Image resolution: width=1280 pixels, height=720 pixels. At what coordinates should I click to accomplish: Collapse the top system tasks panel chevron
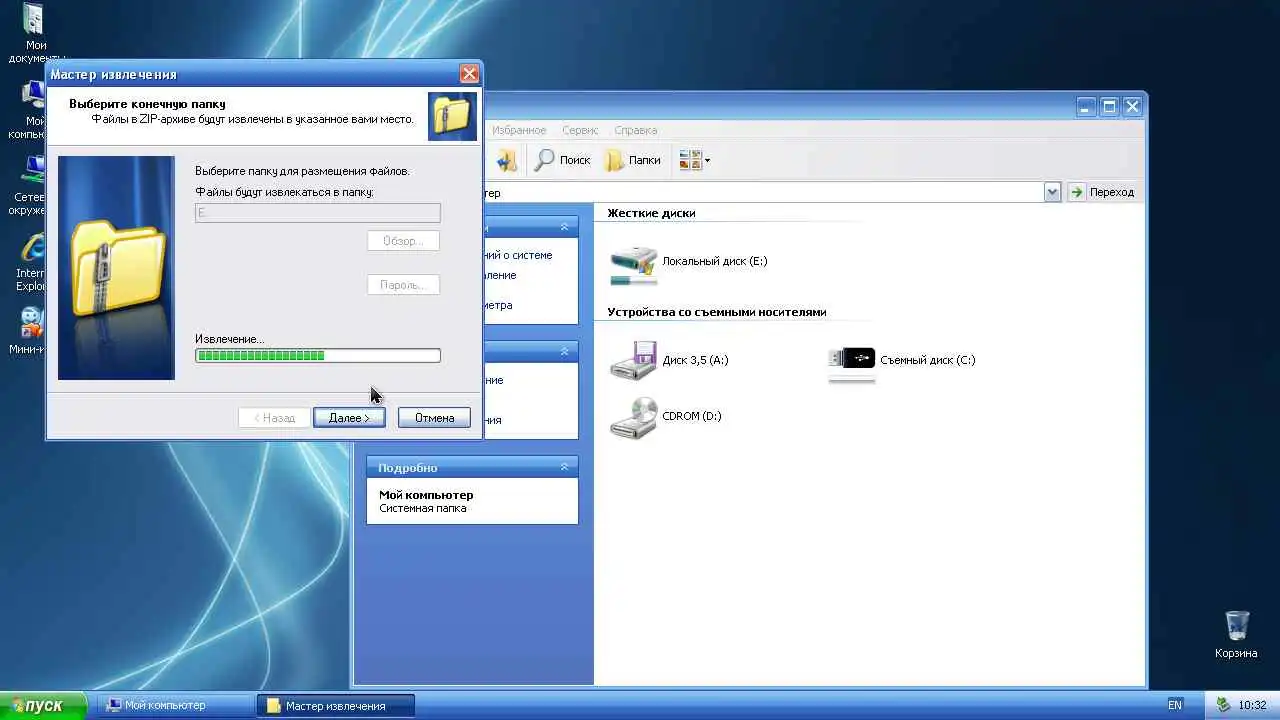[x=564, y=227]
